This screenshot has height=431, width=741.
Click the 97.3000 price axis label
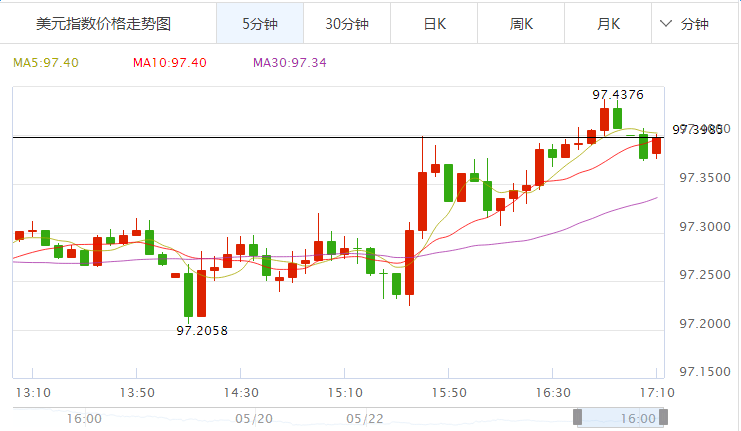[705, 227]
